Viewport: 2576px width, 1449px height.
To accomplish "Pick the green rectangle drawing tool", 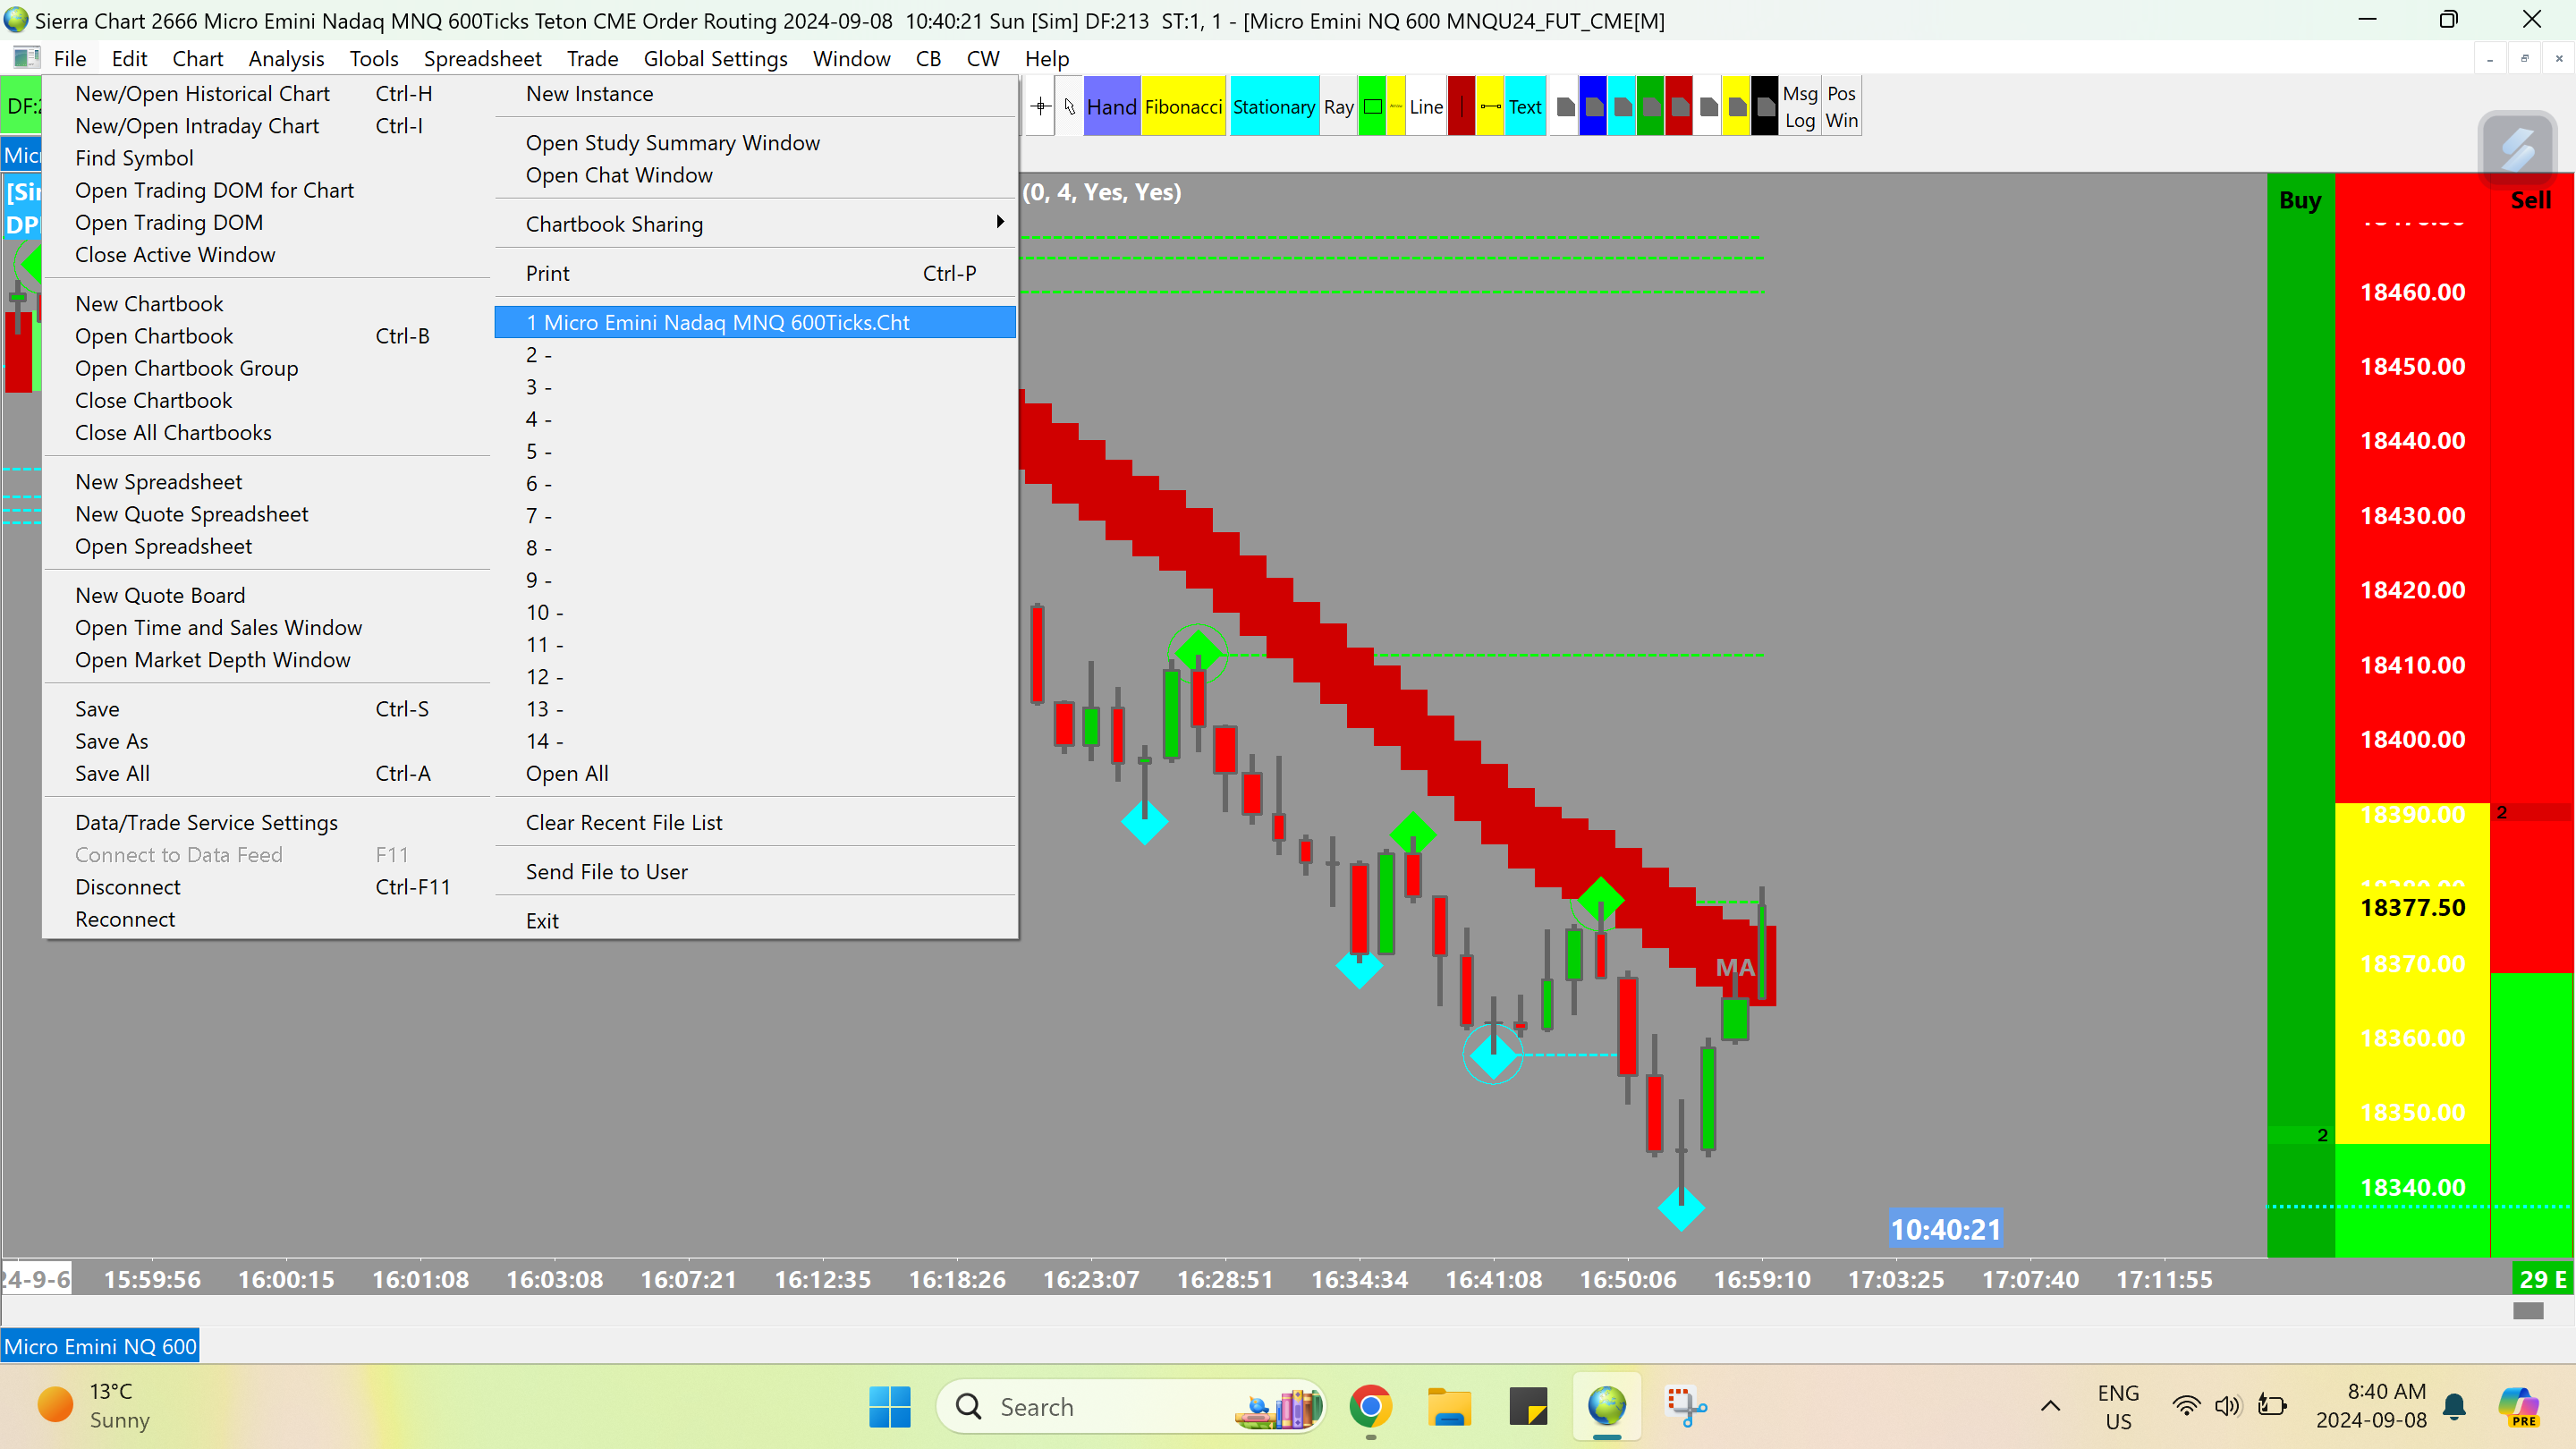I will 1373,106.
